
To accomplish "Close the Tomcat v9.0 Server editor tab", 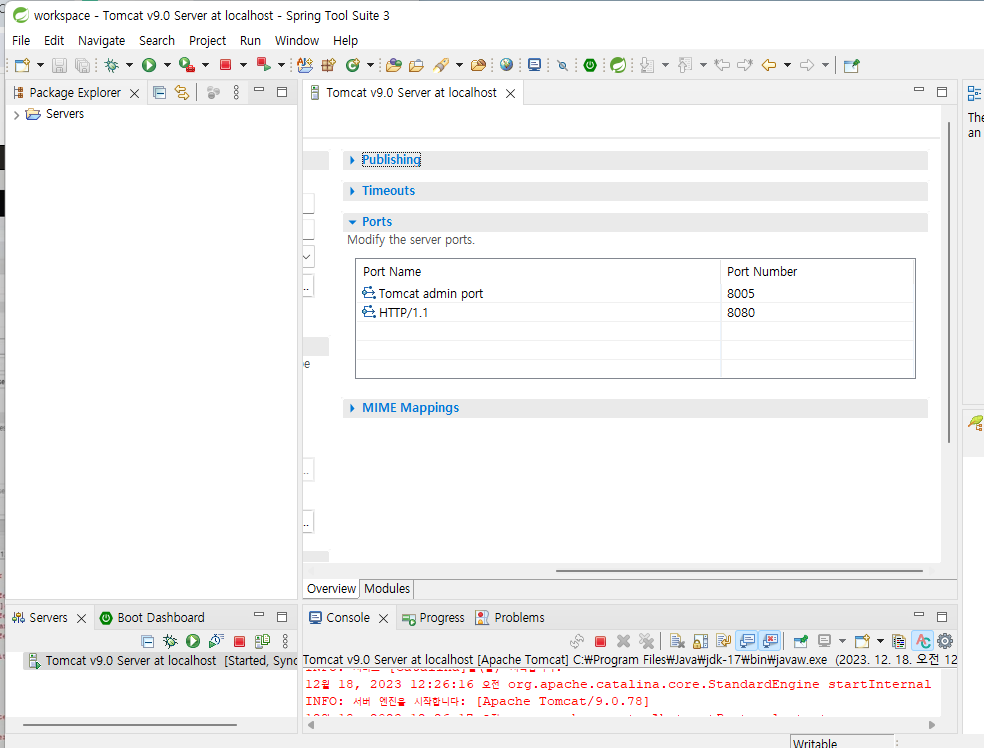I will pos(511,94).
